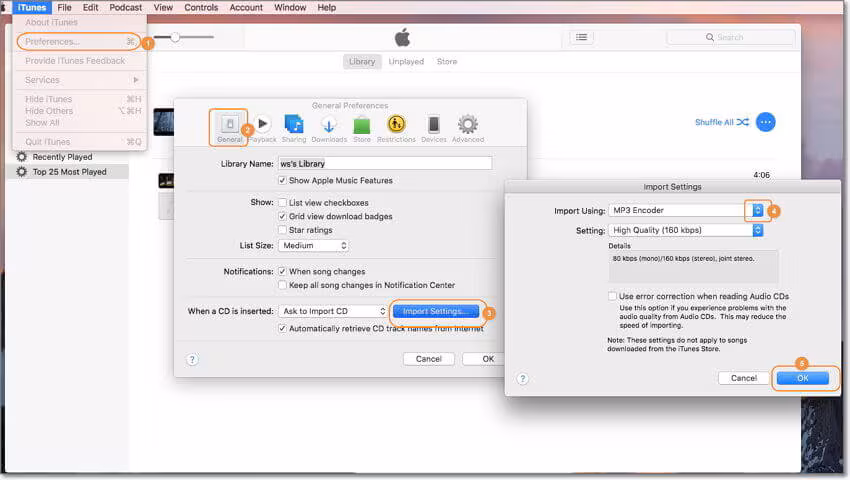The image size is (850, 480).
Task: Click Cancel in Import Settings dialog
Action: click(x=744, y=378)
